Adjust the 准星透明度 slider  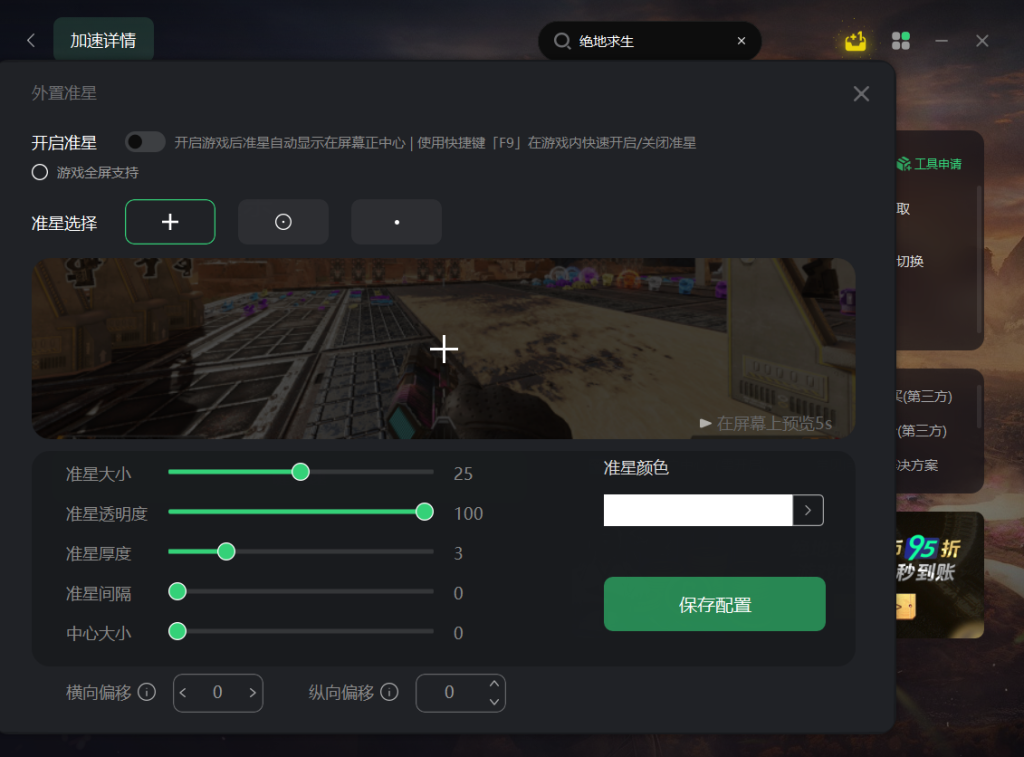point(424,511)
